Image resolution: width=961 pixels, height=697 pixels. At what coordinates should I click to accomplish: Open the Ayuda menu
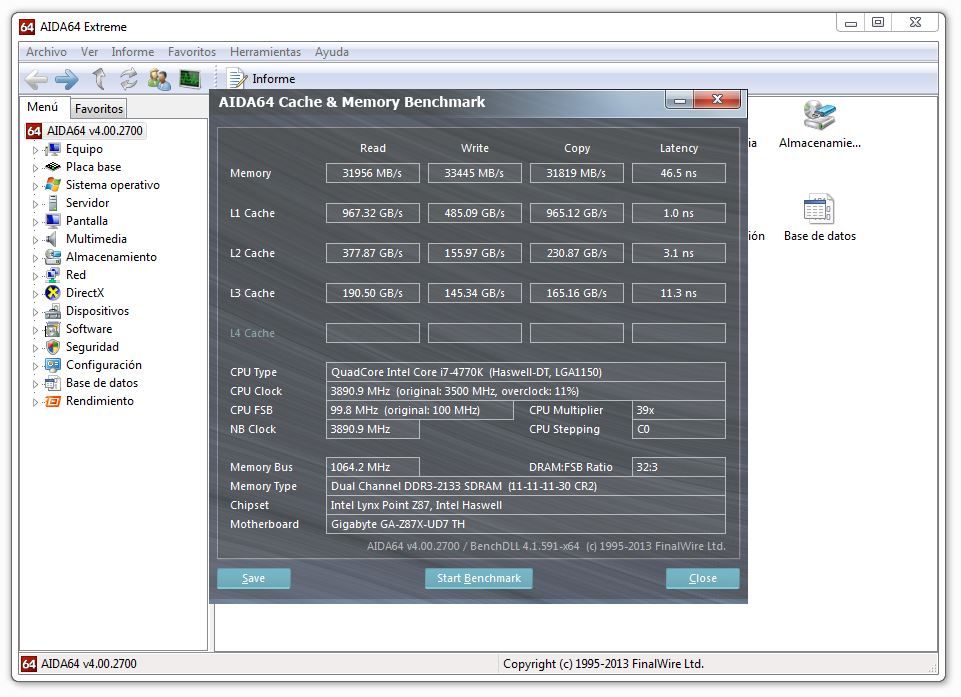(332, 52)
